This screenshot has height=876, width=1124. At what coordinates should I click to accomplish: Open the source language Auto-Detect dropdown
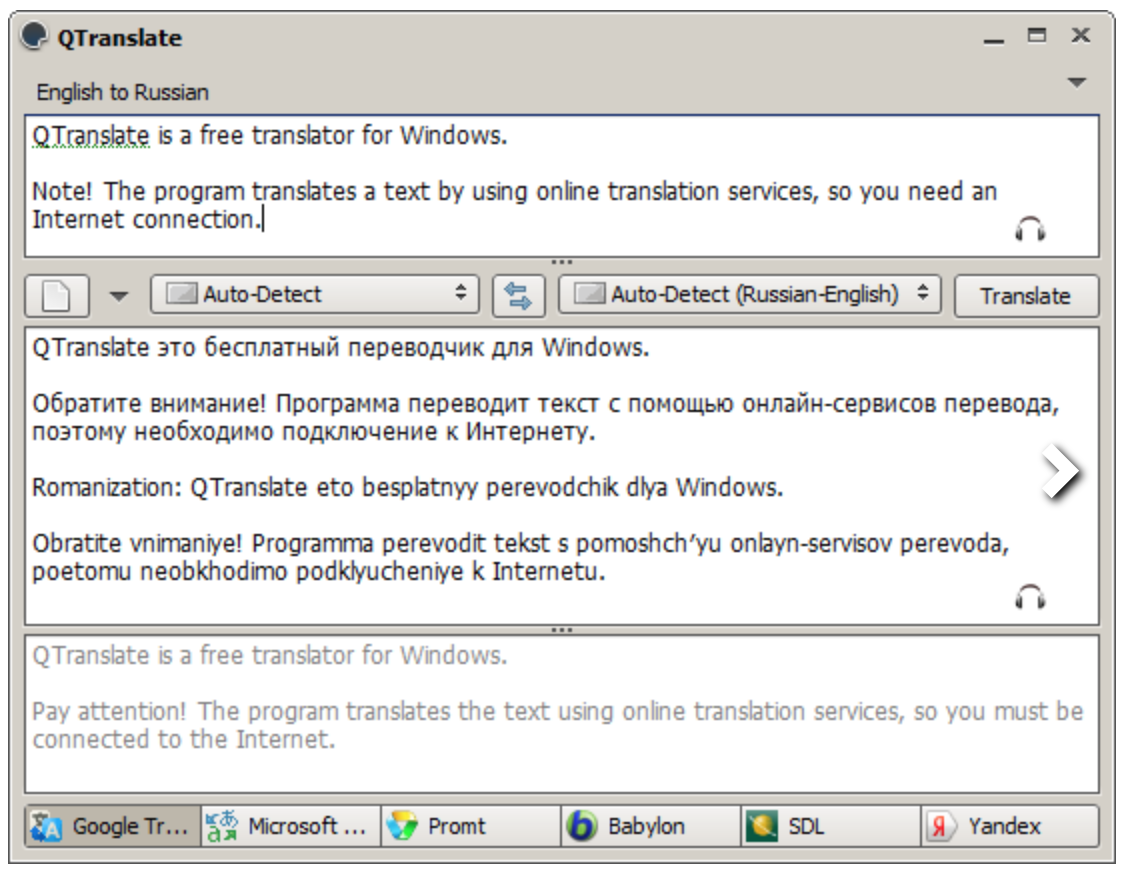tap(317, 295)
